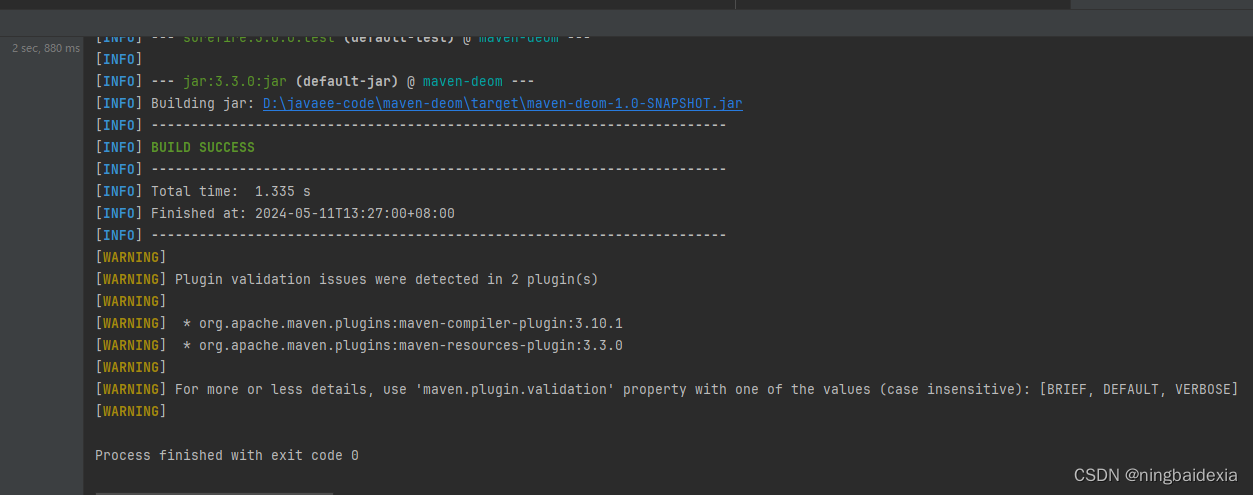Image resolution: width=1253 pixels, height=495 pixels.
Task: Click the 'For more or less details' warning
Action: click(x=666, y=389)
